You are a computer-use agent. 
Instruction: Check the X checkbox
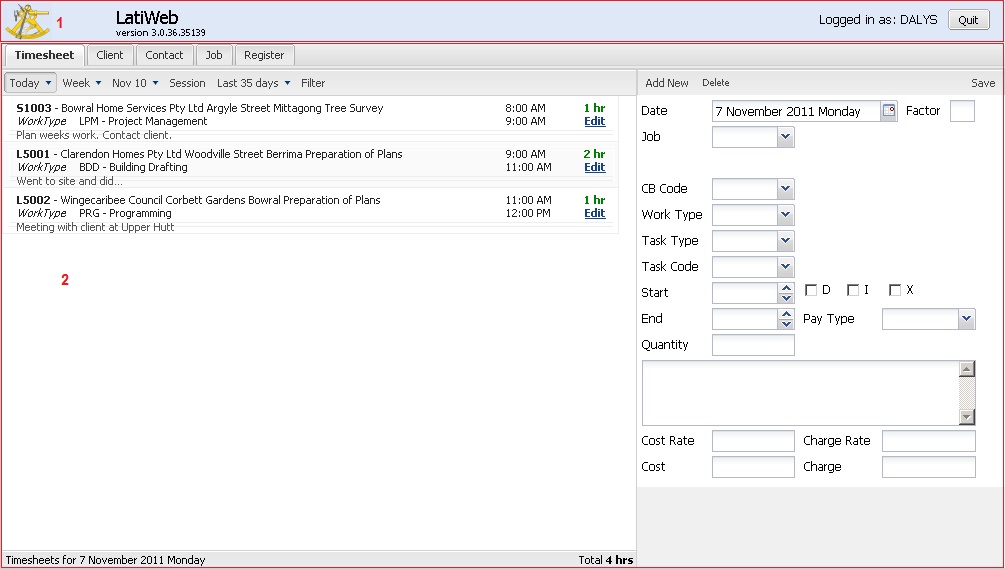tap(895, 291)
